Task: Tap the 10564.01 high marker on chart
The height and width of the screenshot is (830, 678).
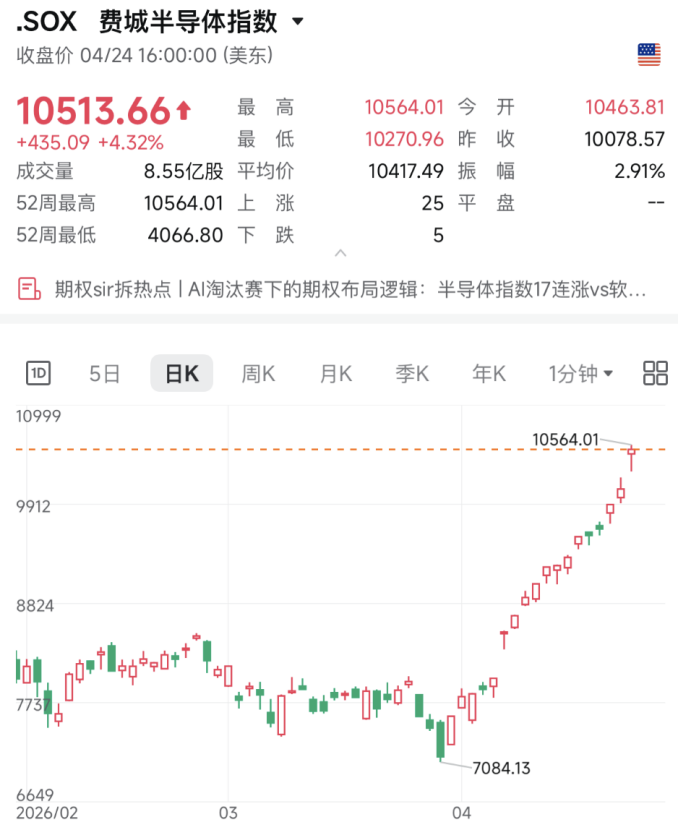Action: 565,438
